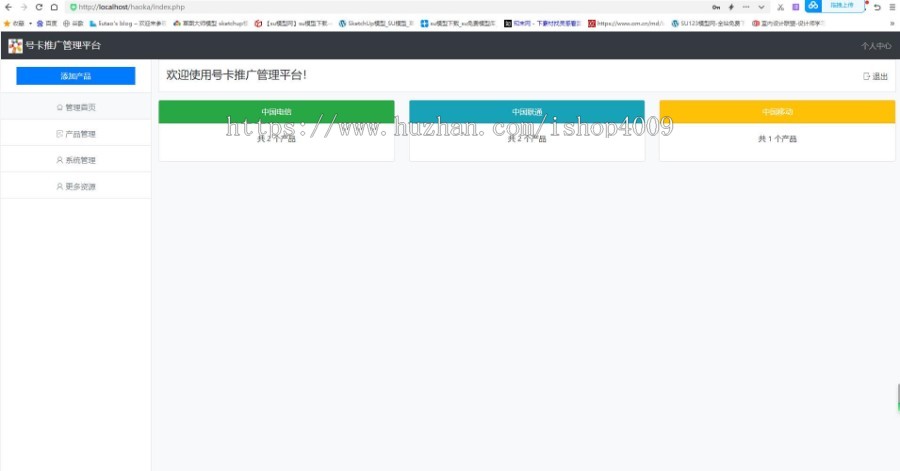Click the 号卡推广管理平台 header title
Viewport: 900px width, 471px height.
[63, 45]
